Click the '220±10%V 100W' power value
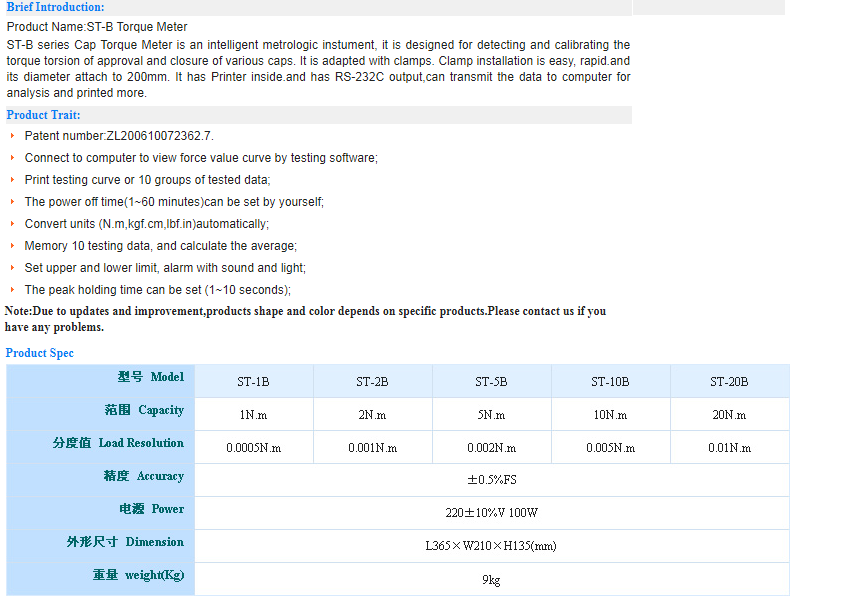This screenshot has height=604, width=847. coord(492,513)
